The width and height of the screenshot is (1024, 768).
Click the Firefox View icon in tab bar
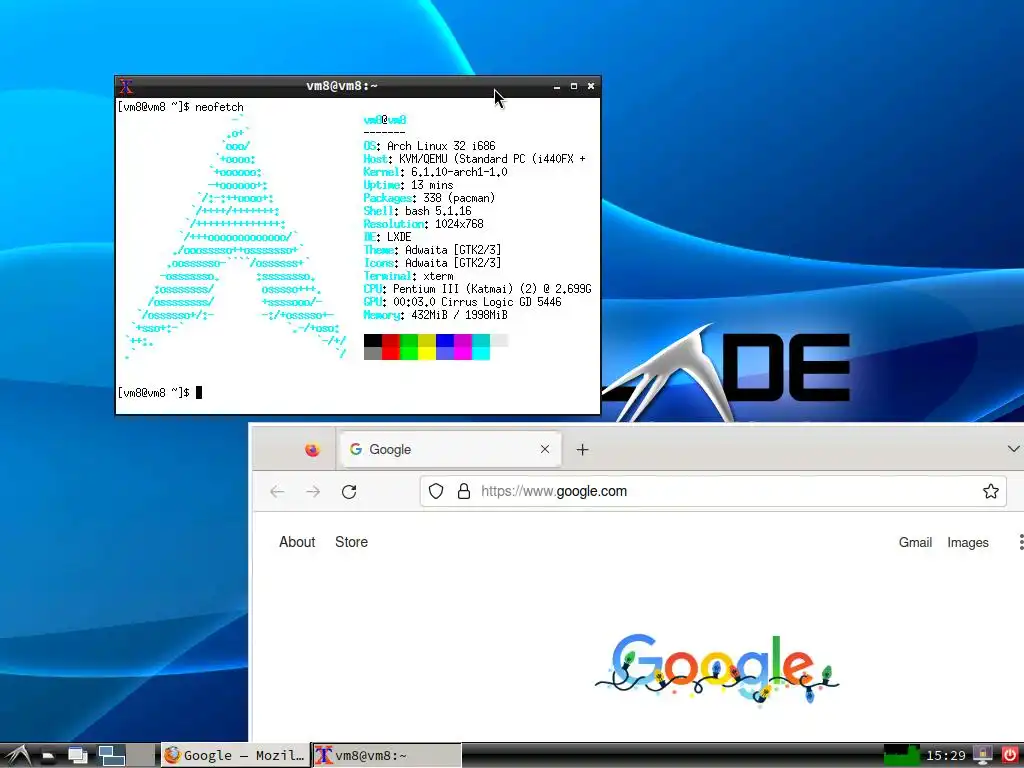pos(312,449)
